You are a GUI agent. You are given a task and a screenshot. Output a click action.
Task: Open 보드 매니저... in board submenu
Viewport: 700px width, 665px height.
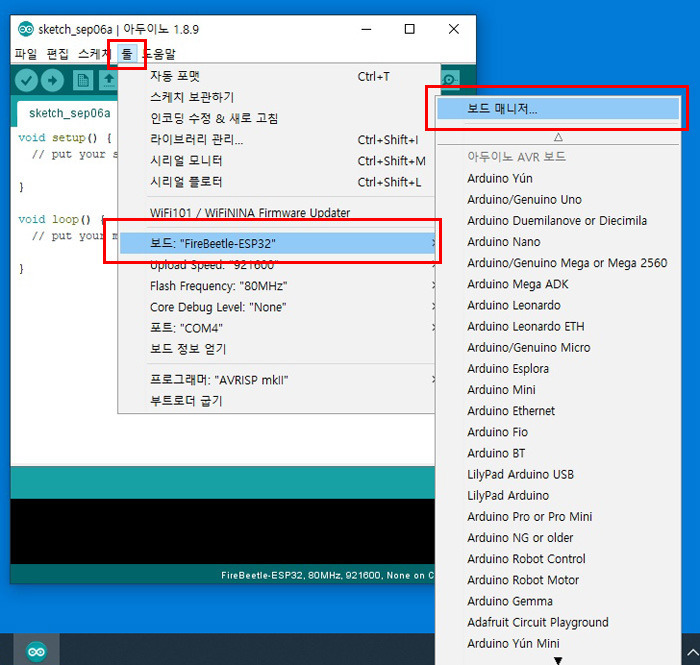[x=558, y=108]
